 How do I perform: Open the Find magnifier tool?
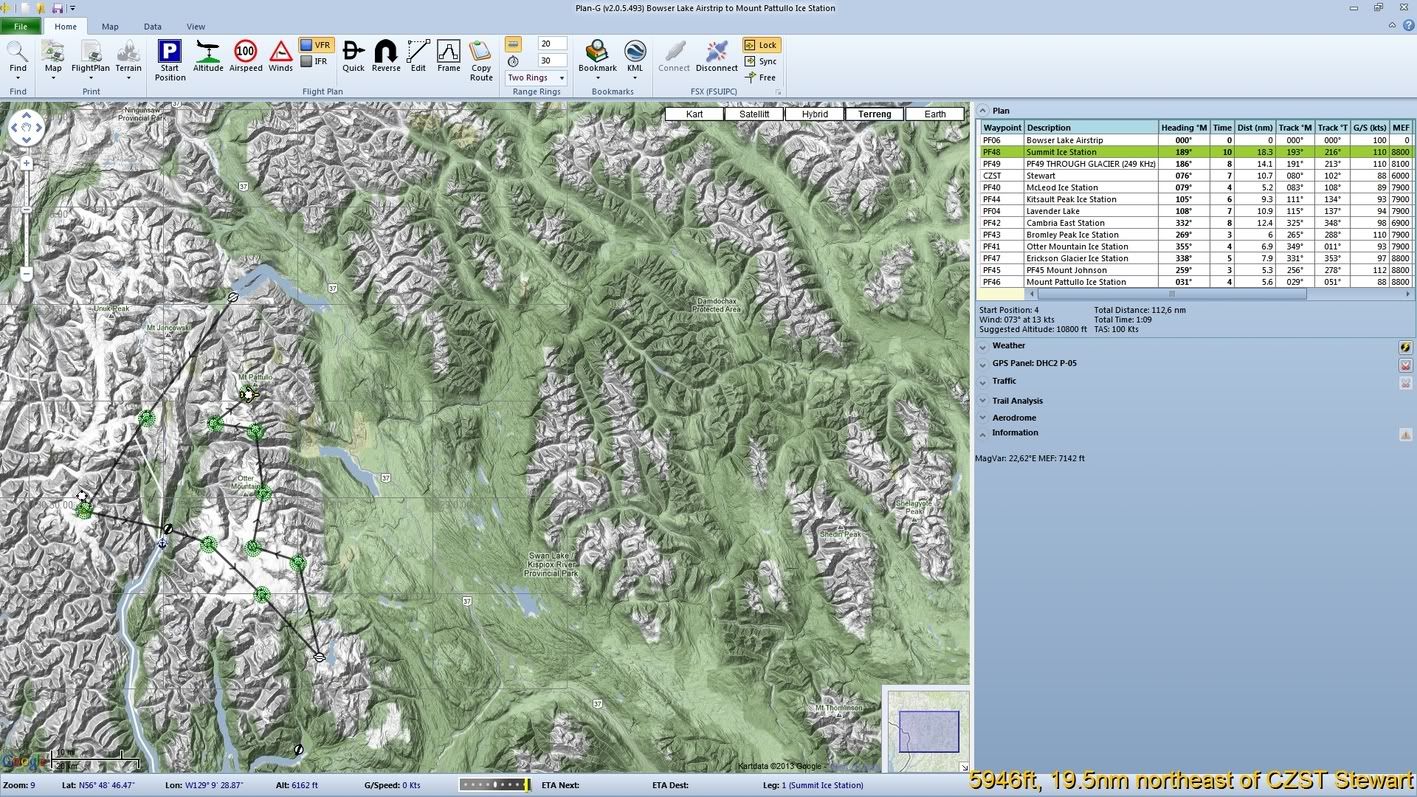pos(18,51)
